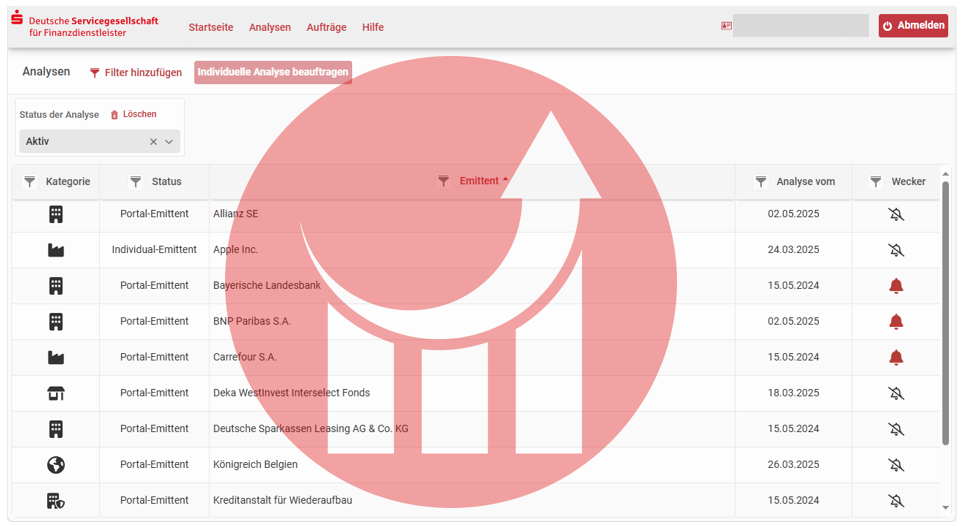Screen dimensions: 965x526
Task: Open the Analyse vom column filter icon
Action: [761, 181]
